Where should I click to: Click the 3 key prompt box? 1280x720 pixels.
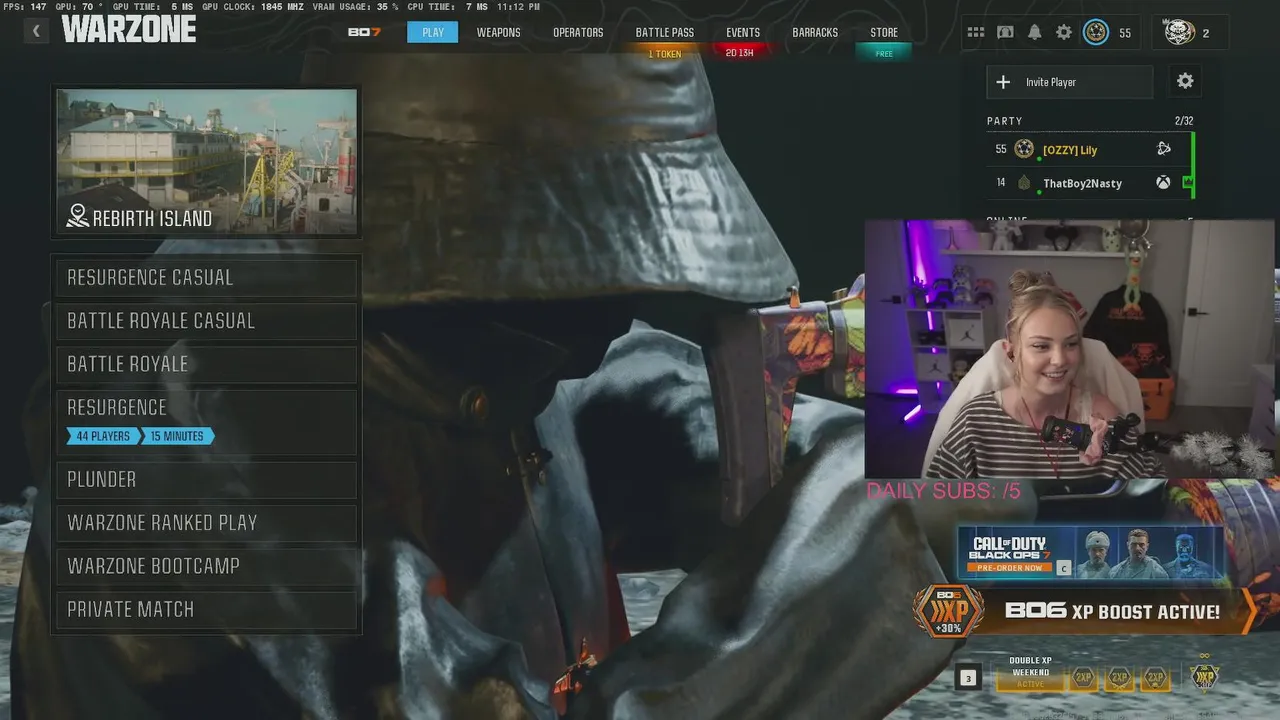coord(967,678)
